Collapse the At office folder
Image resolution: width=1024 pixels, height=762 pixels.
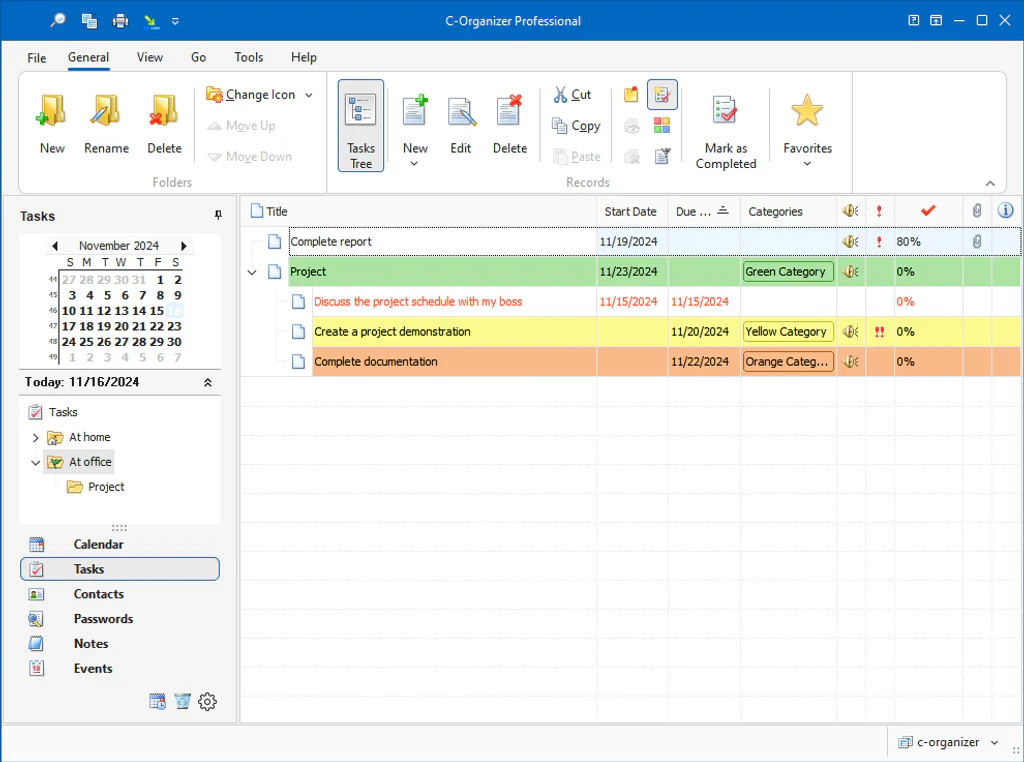tap(36, 463)
